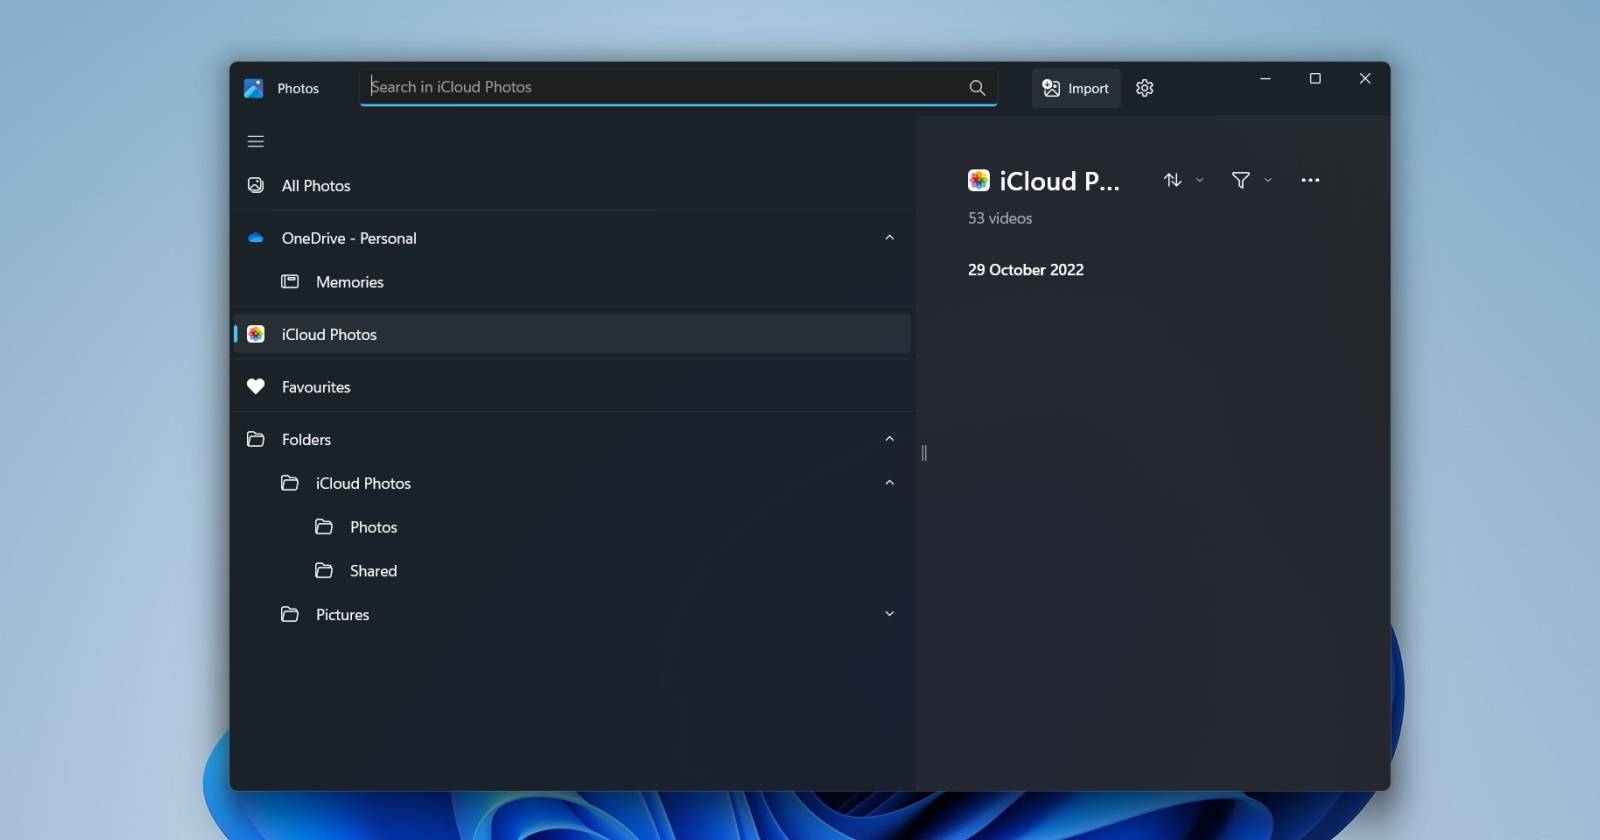Image resolution: width=1600 pixels, height=840 pixels.
Task: Minimize the Photos window
Action: (x=1265, y=78)
